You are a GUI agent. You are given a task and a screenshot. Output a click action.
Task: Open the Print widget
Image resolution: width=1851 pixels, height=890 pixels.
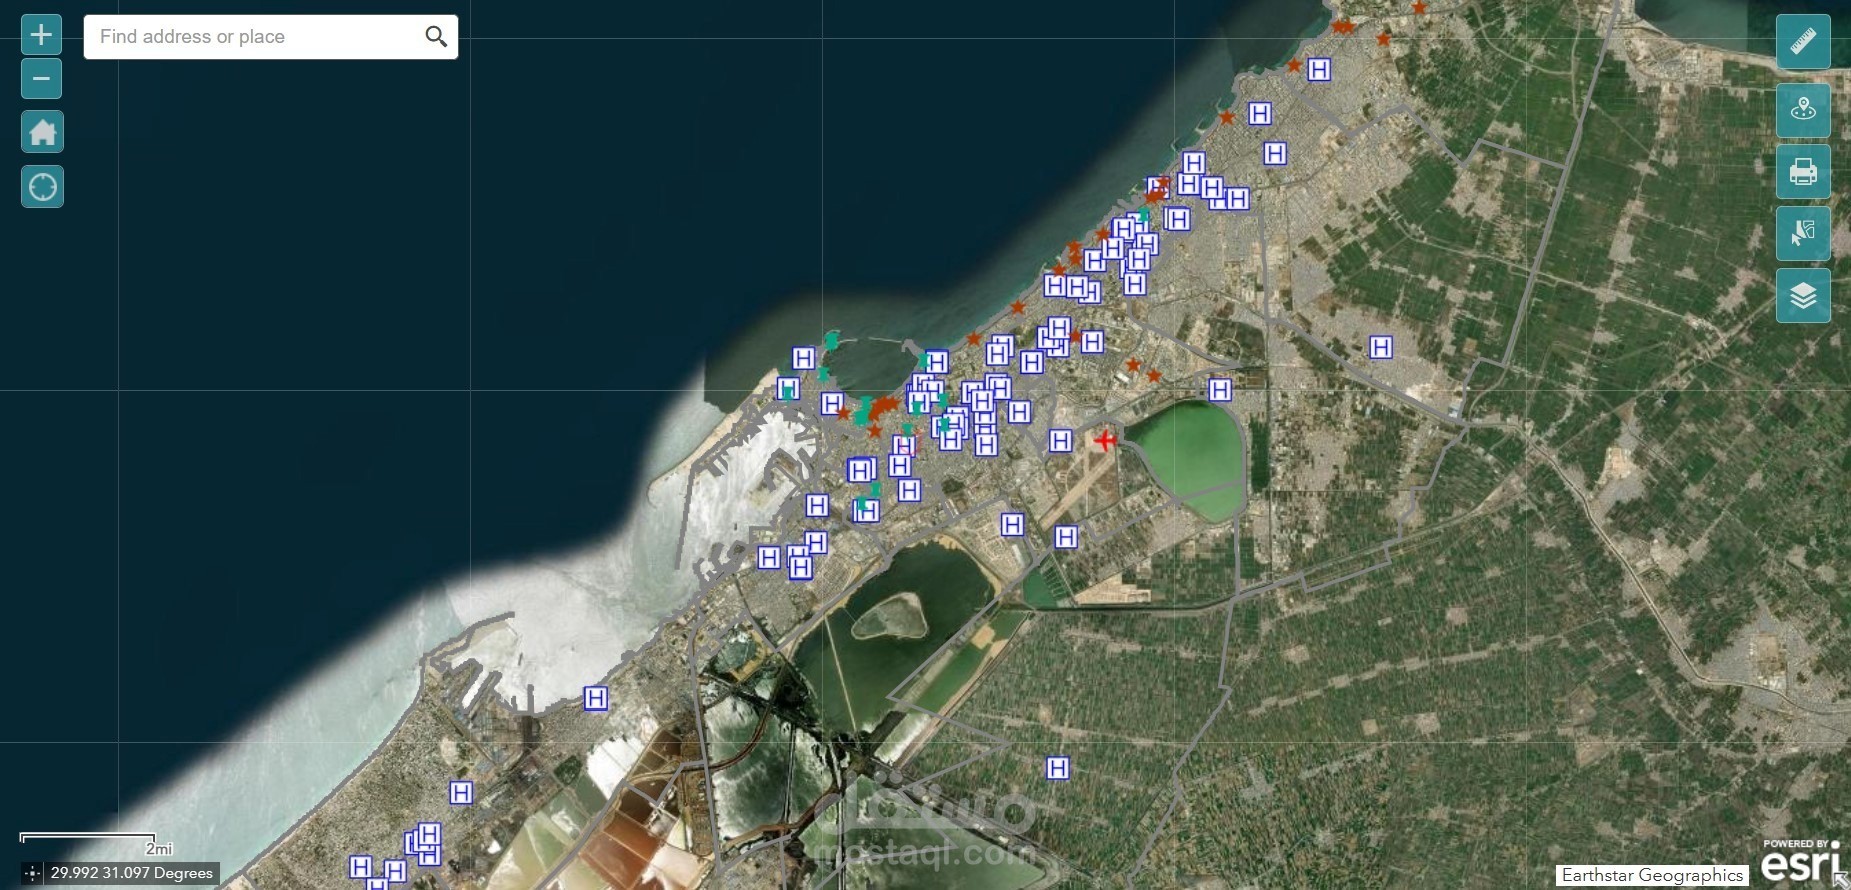1803,171
